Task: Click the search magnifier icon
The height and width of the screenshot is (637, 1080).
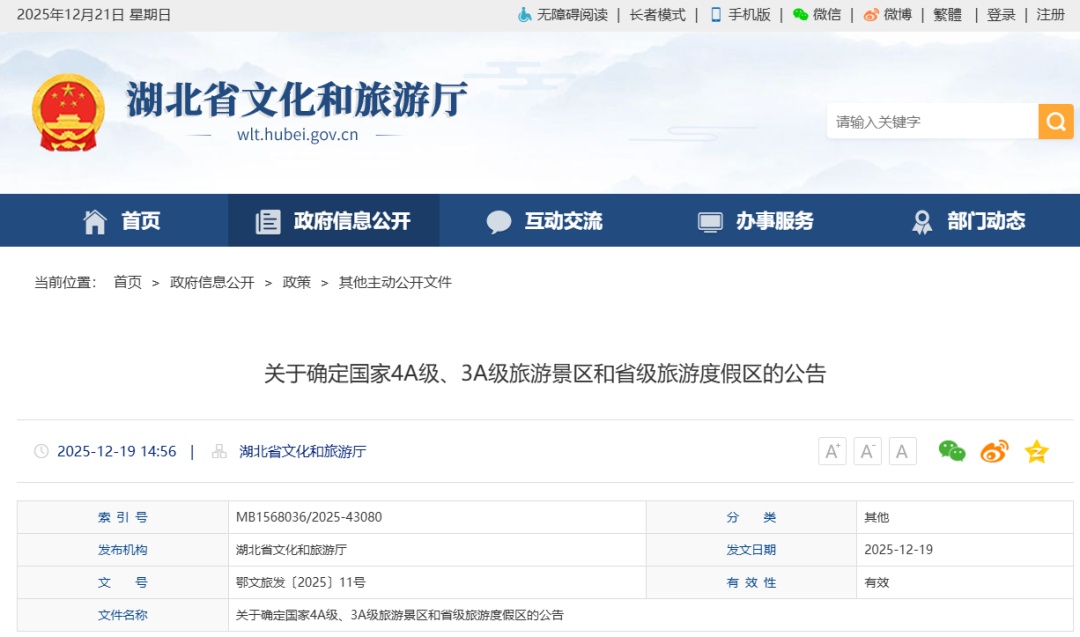Action: 1055,121
